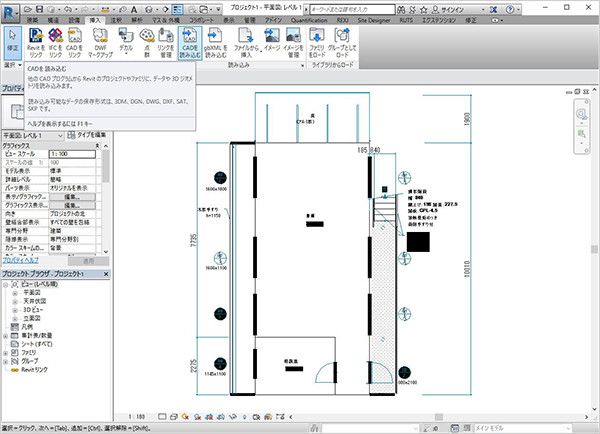Collapse the グラフィックス properties section

point(98,146)
